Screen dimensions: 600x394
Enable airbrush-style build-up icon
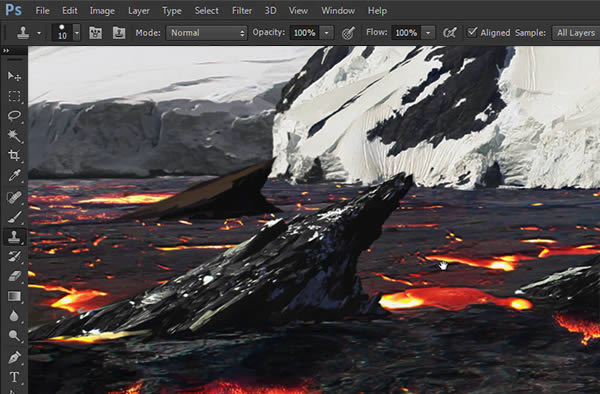[x=450, y=33]
